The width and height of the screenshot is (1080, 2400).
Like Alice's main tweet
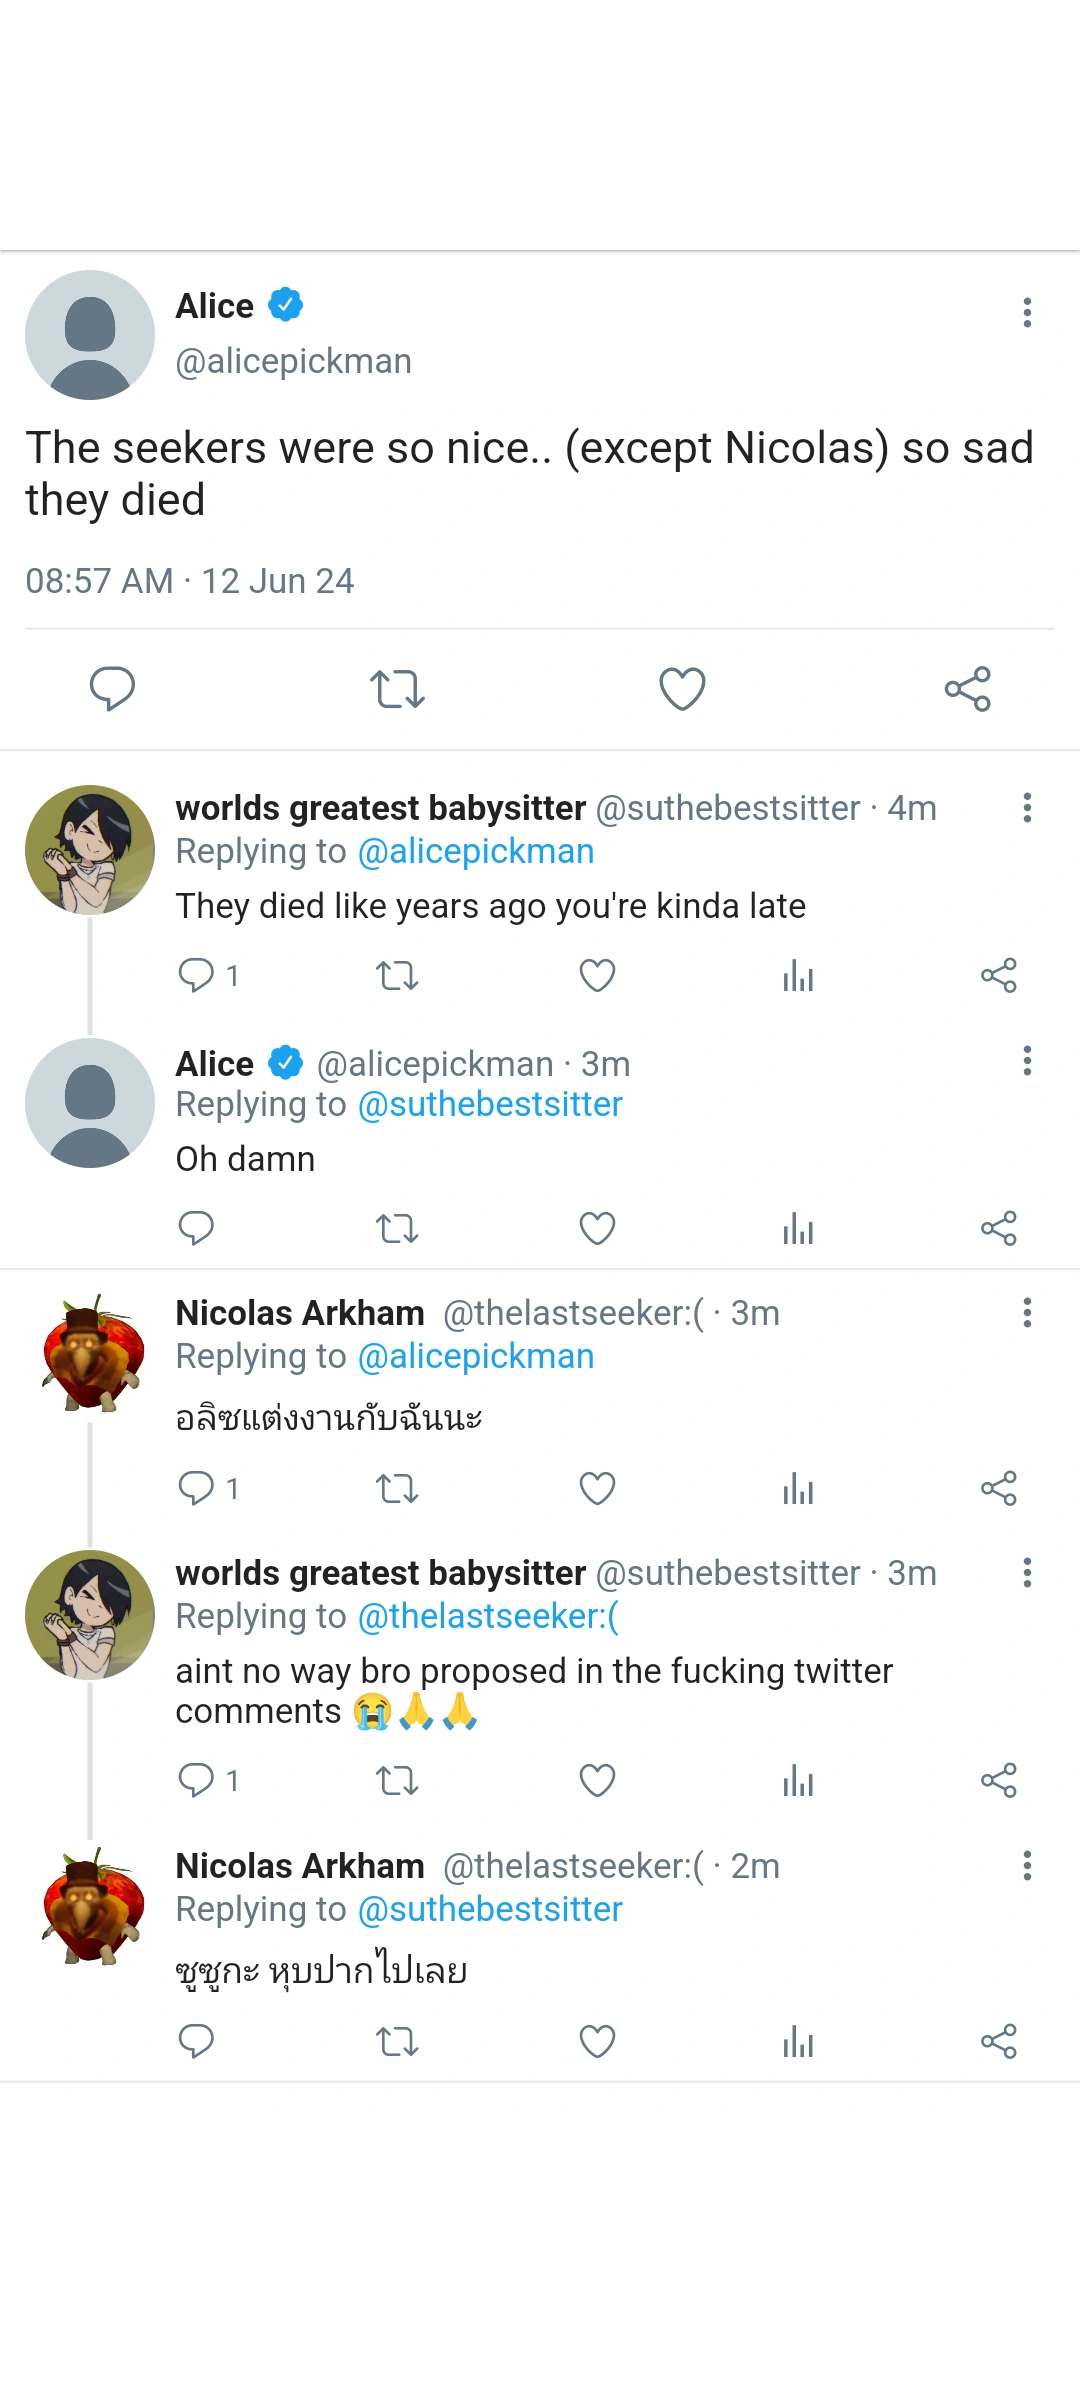tap(682, 688)
